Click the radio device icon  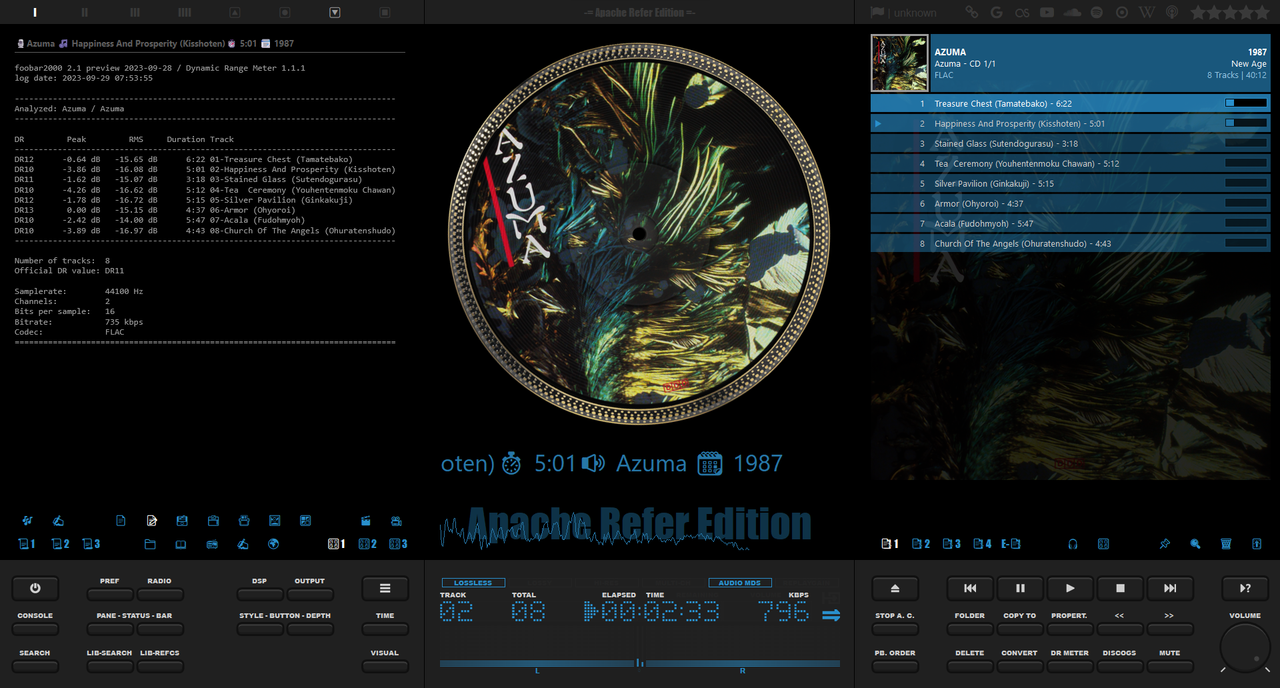[212, 544]
